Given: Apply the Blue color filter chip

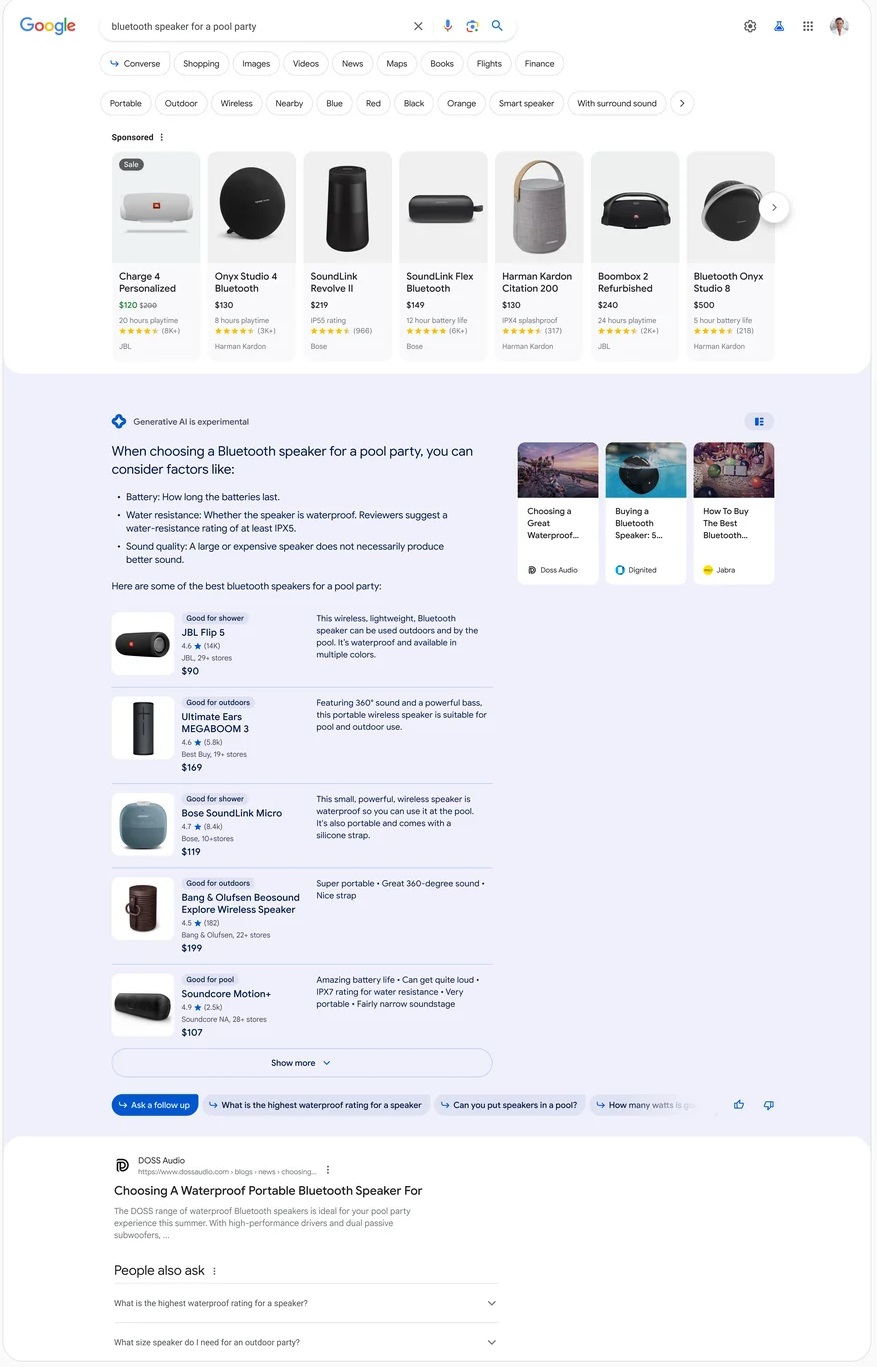Looking at the screenshot, I should (334, 103).
